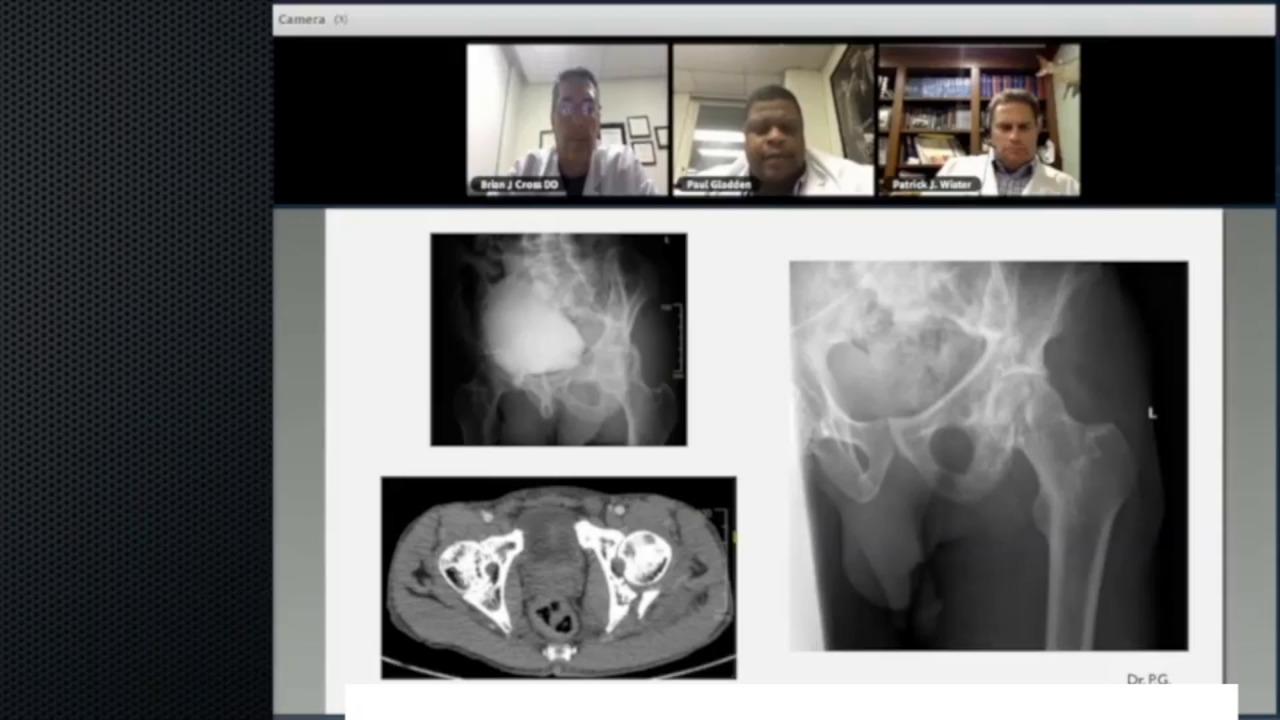Select Patrick J. Winter video tile
Image resolution: width=1280 pixels, height=720 pixels.
(979, 119)
